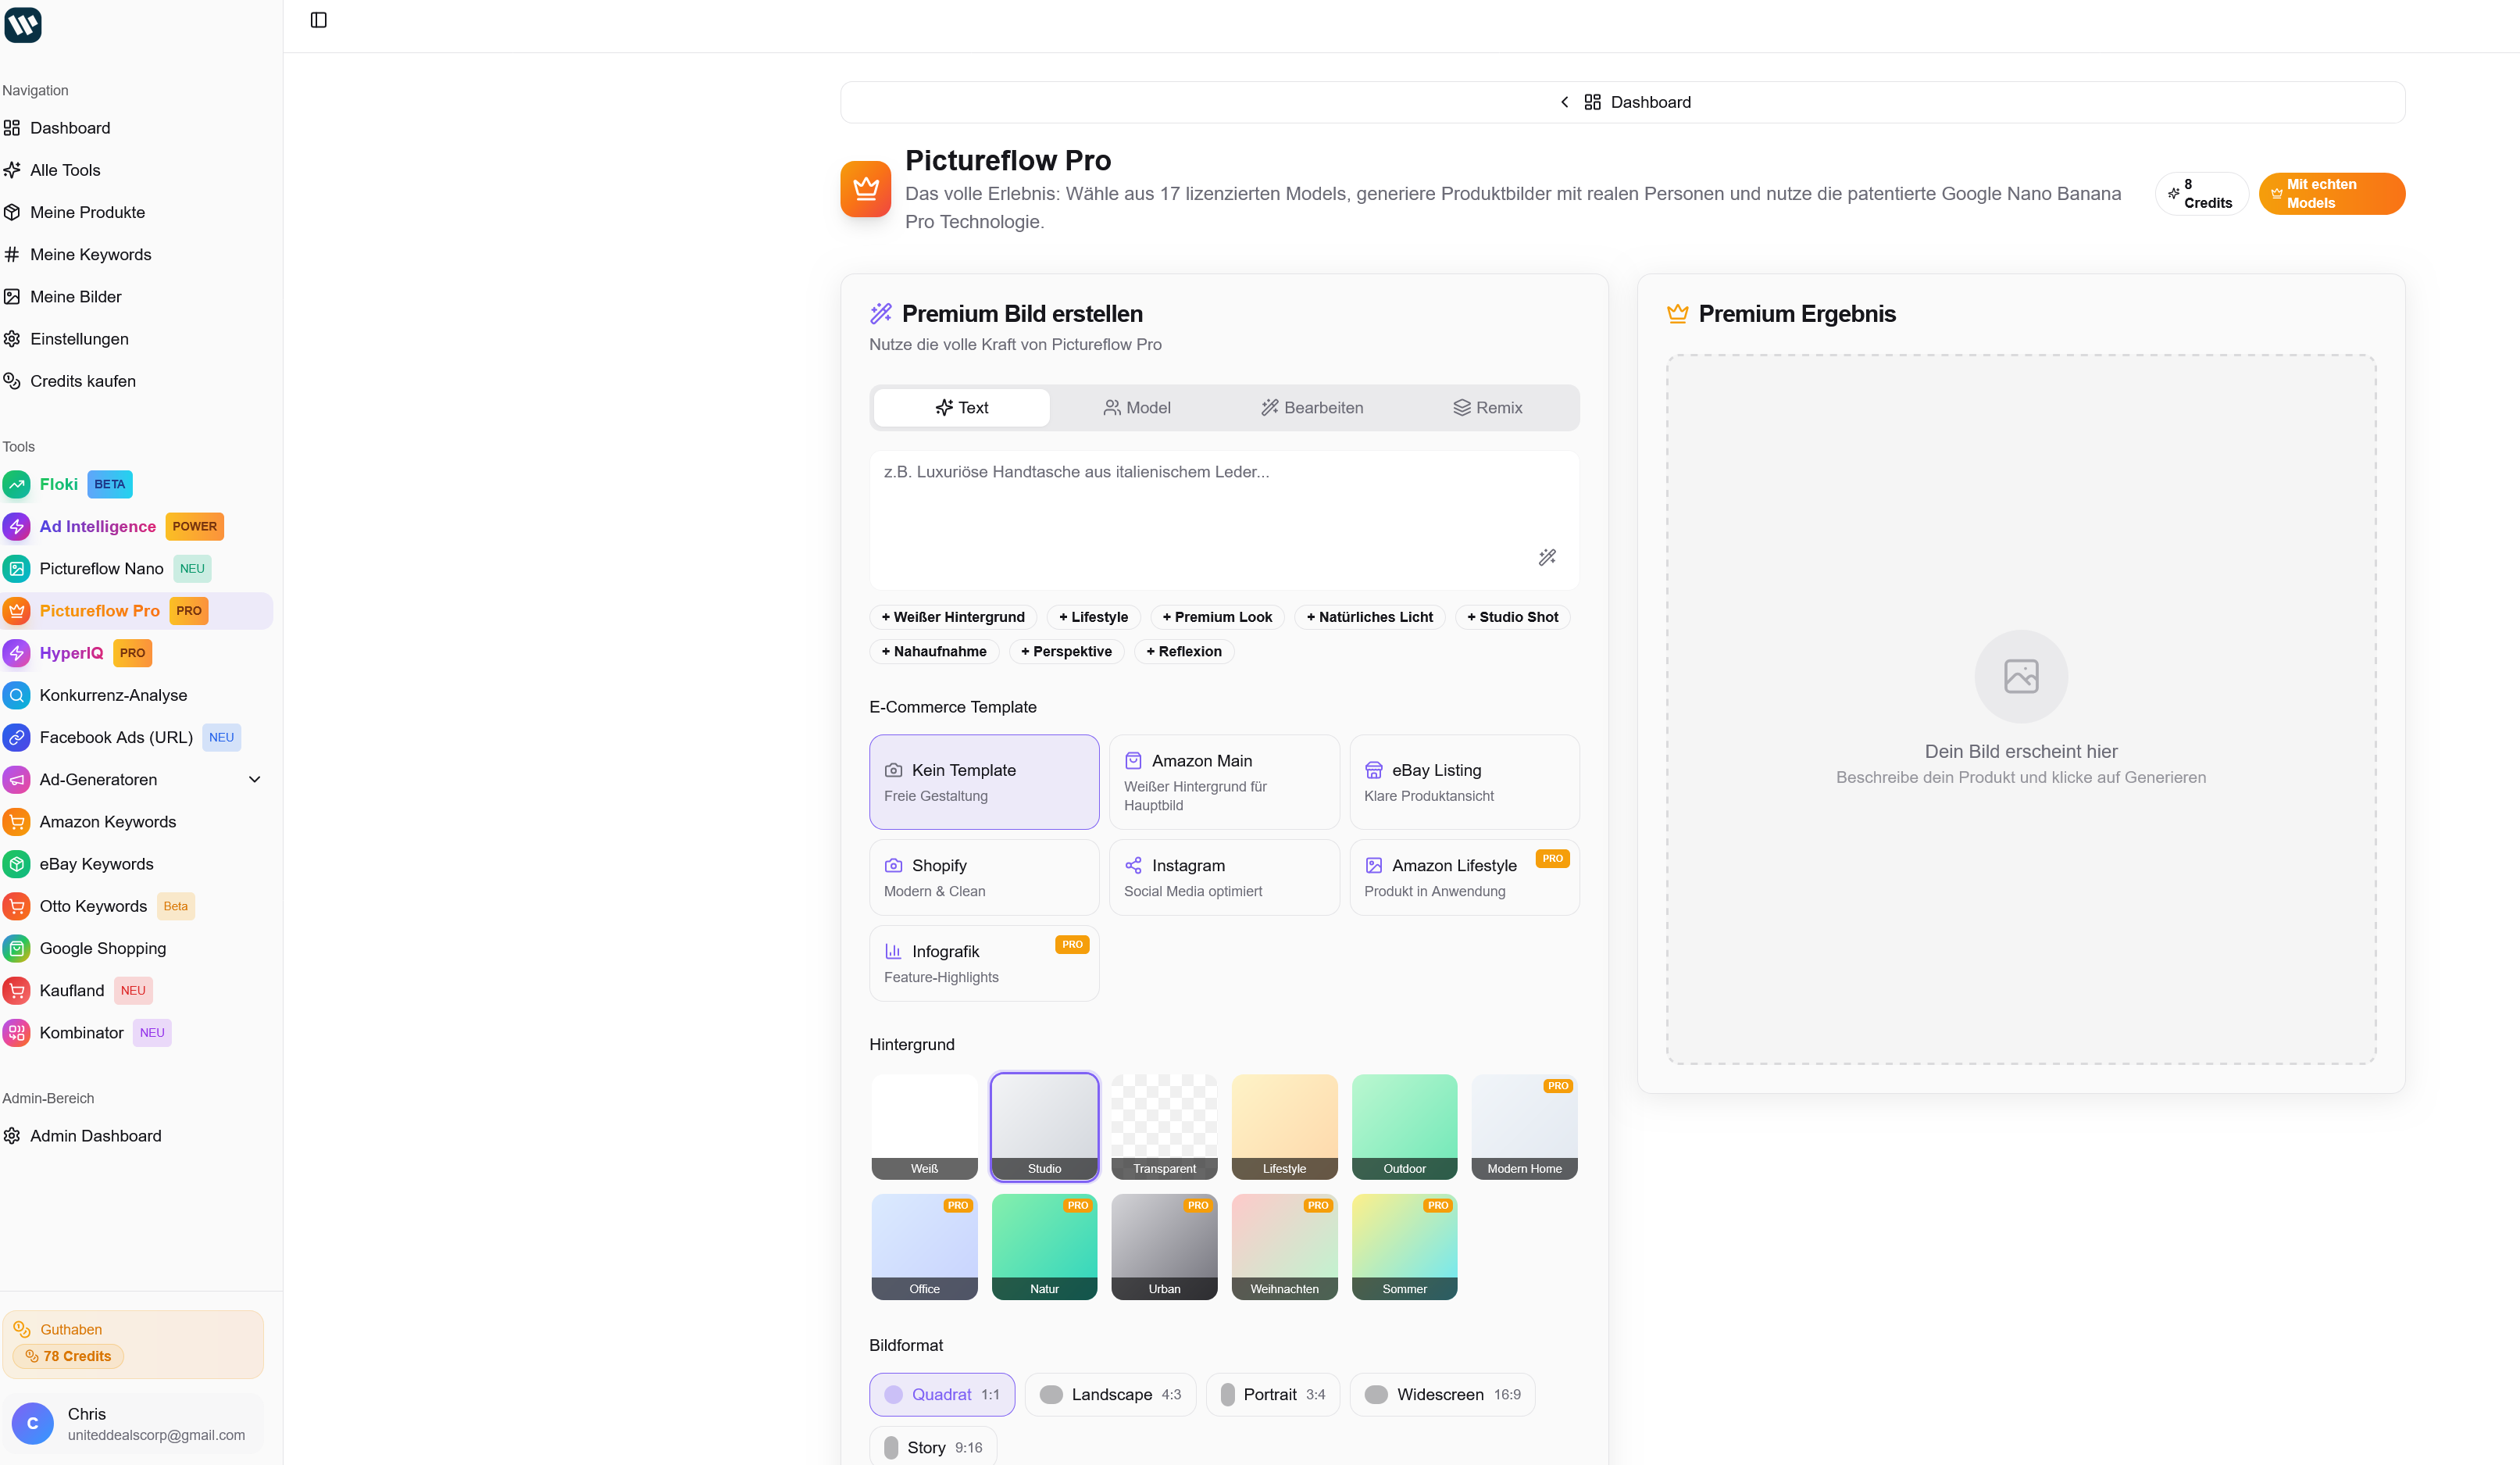Viewport: 2520px width, 1465px height.
Task: Open Konkurrenz-Analyse magnifier icon
Action: (x=17, y=695)
